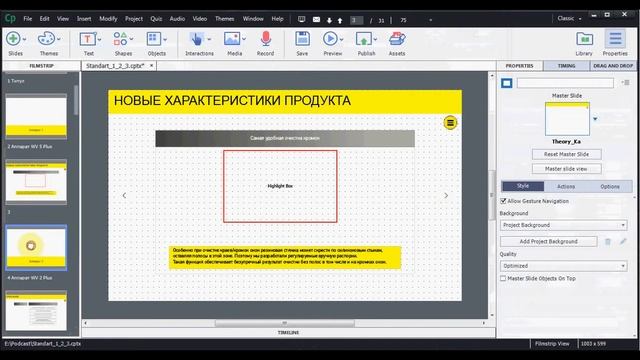Toggle Allow Gesture Navigation checkbox
640x360 pixels.
coord(503,201)
